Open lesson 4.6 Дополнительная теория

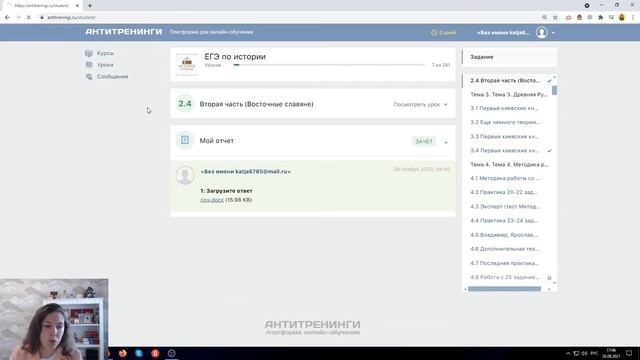[504, 249]
